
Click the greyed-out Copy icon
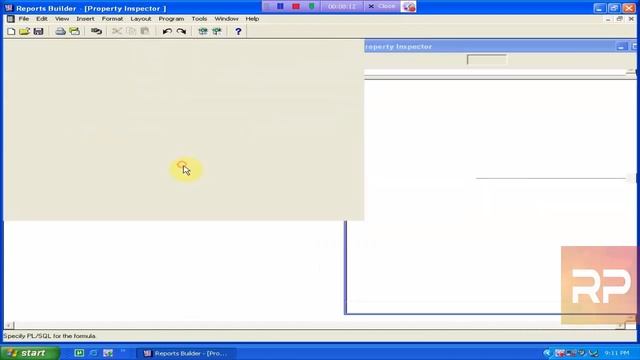131,31
